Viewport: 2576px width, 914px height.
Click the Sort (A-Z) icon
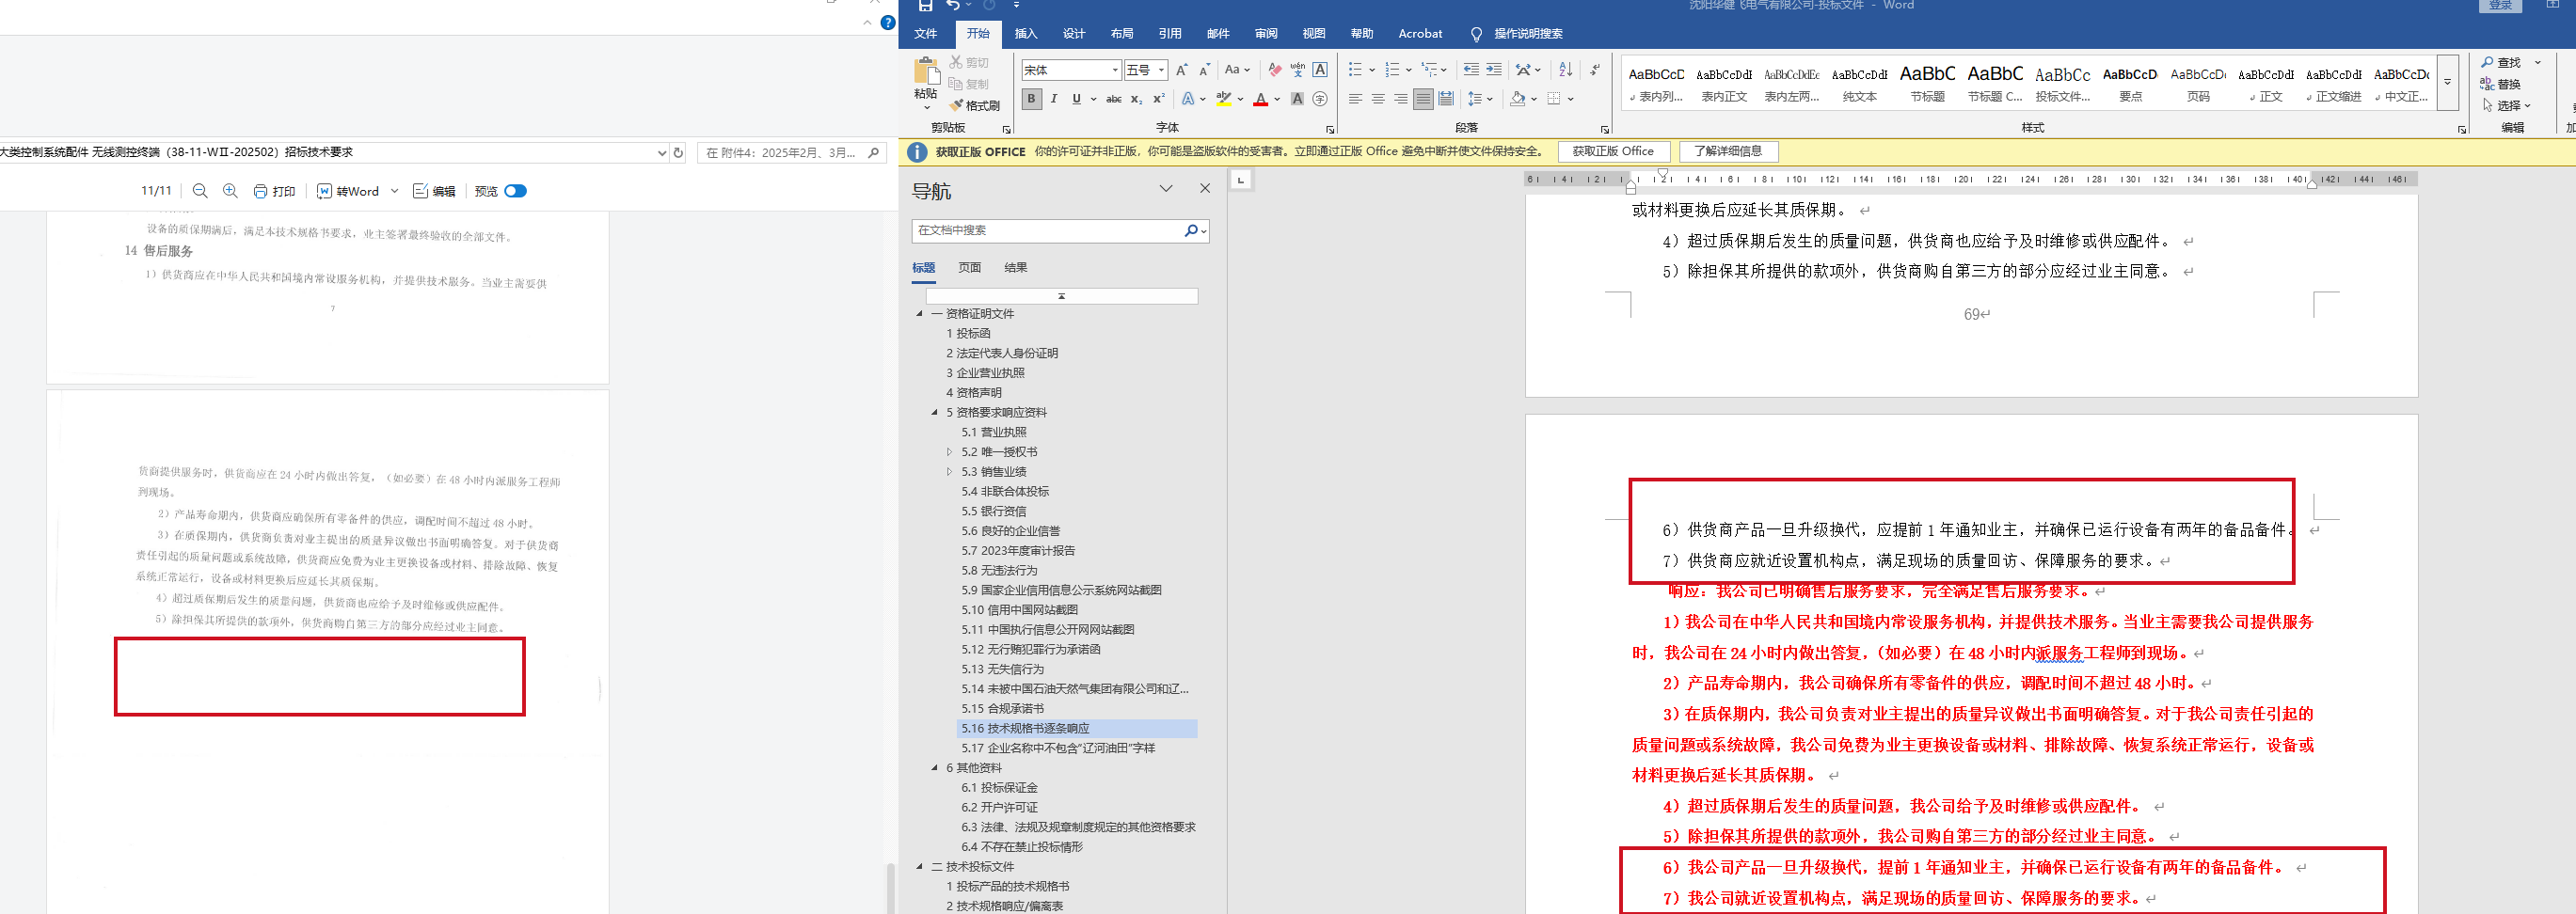[1566, 70]
